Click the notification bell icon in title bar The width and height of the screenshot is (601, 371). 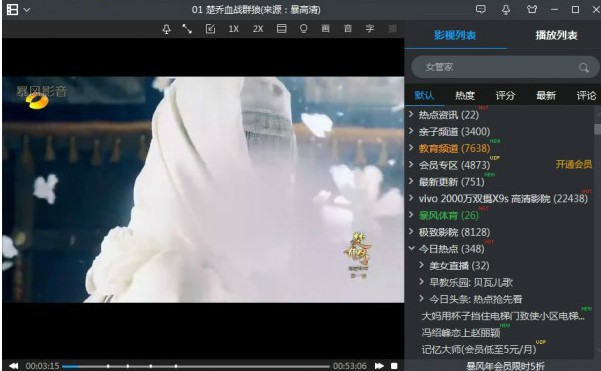point(506,10)
